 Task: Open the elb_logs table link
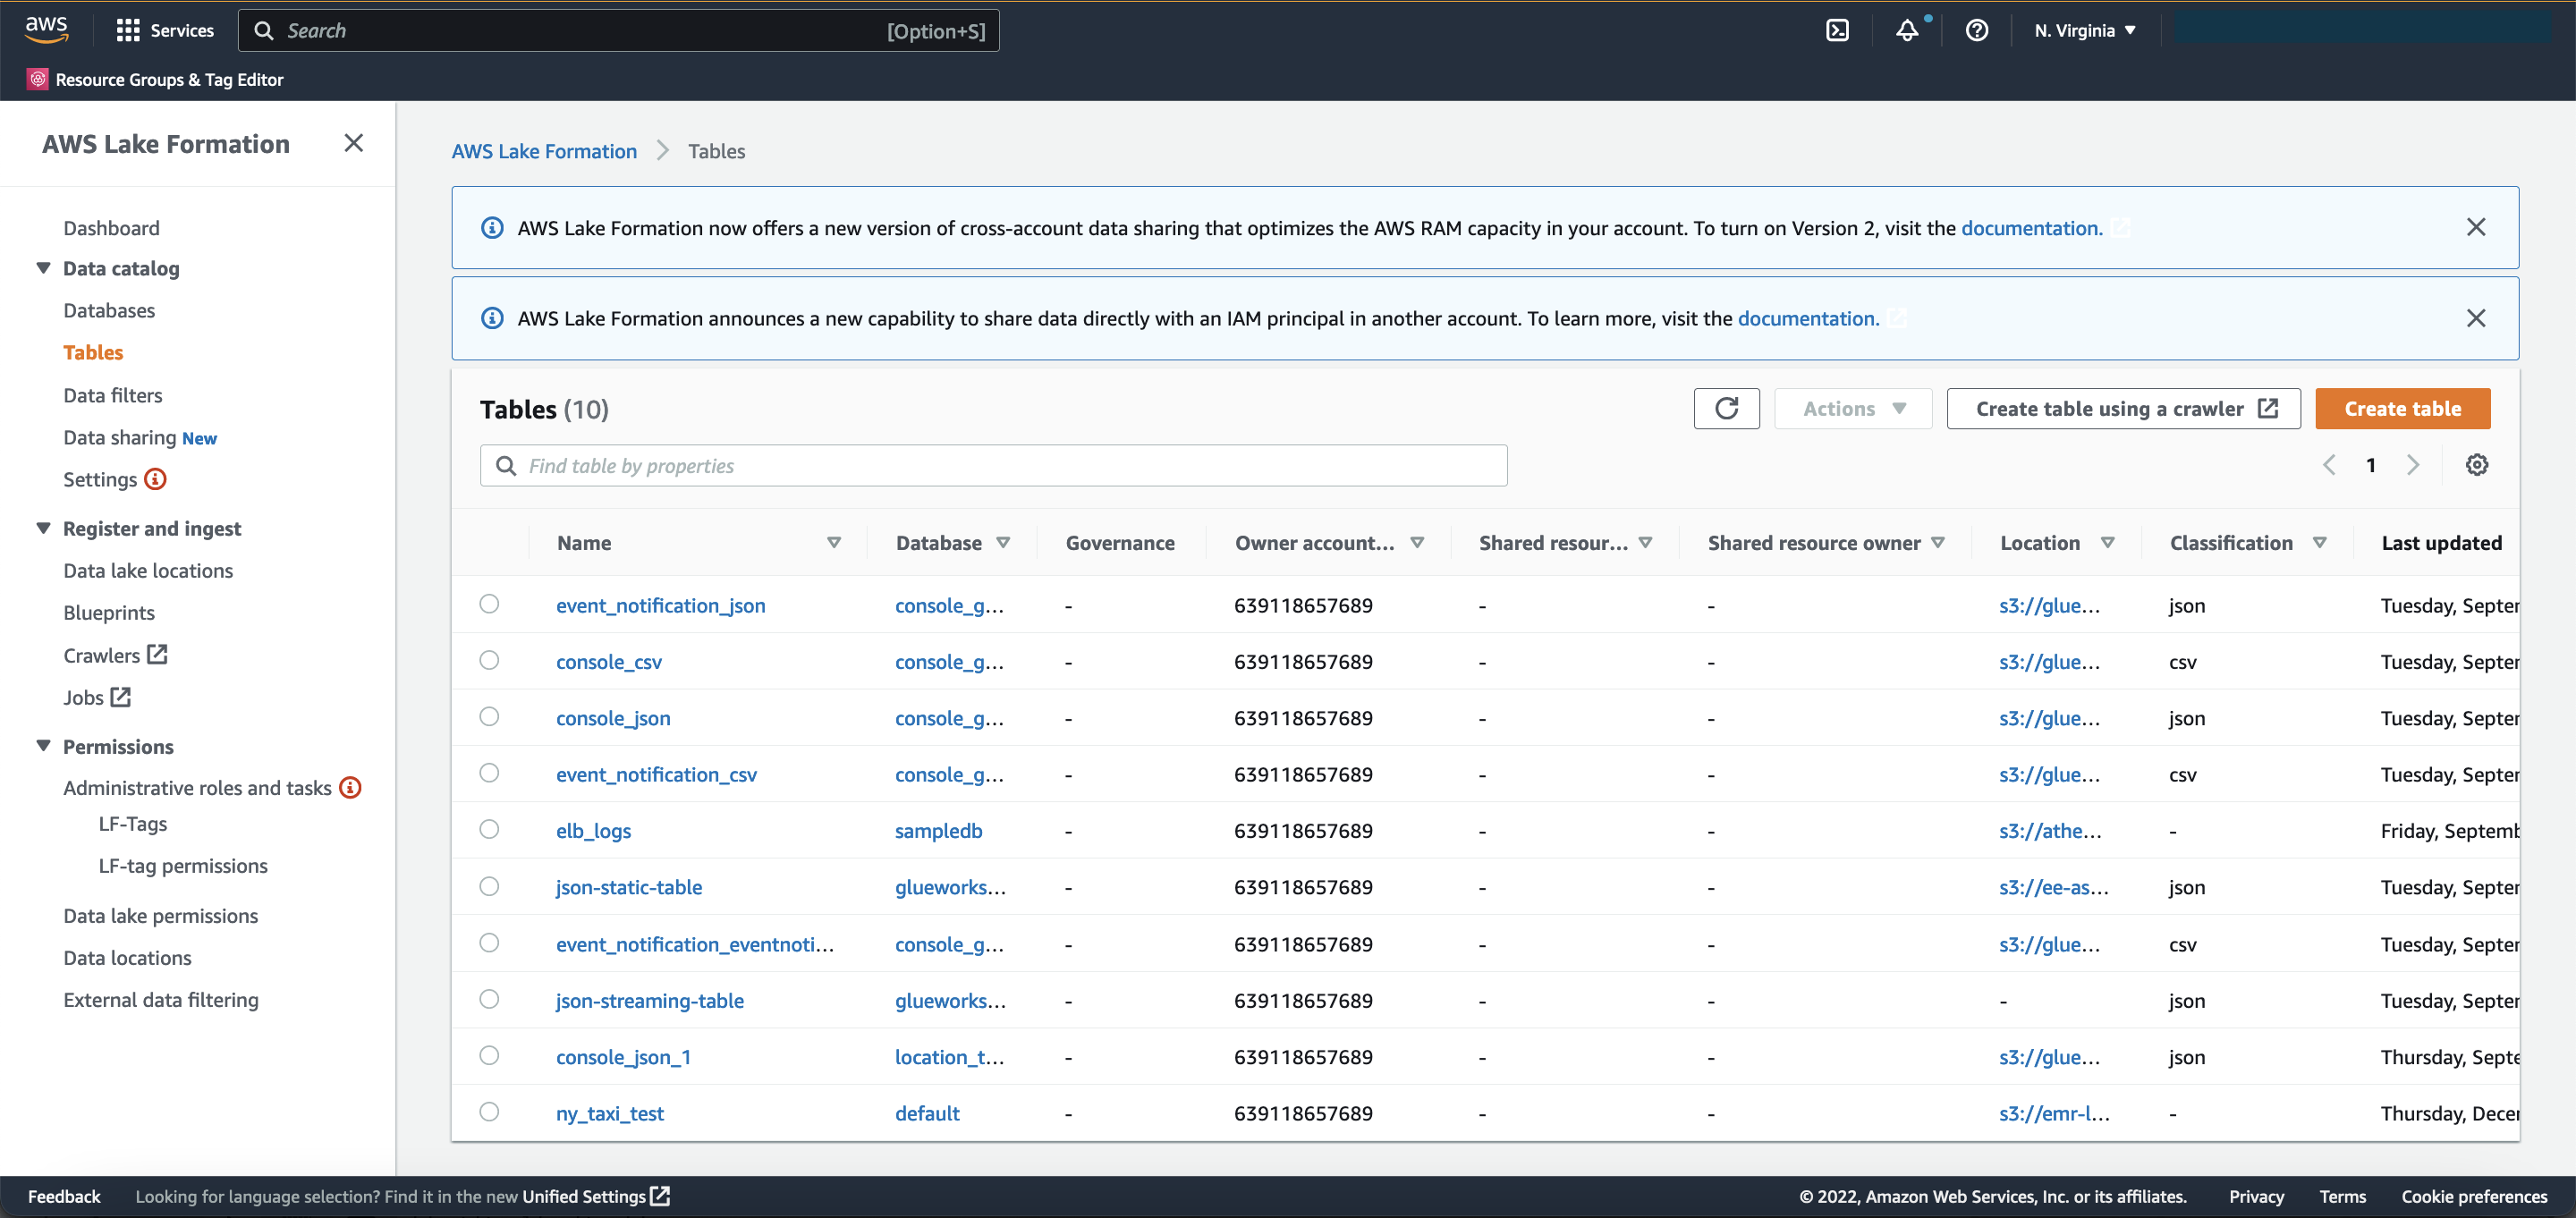593,830
